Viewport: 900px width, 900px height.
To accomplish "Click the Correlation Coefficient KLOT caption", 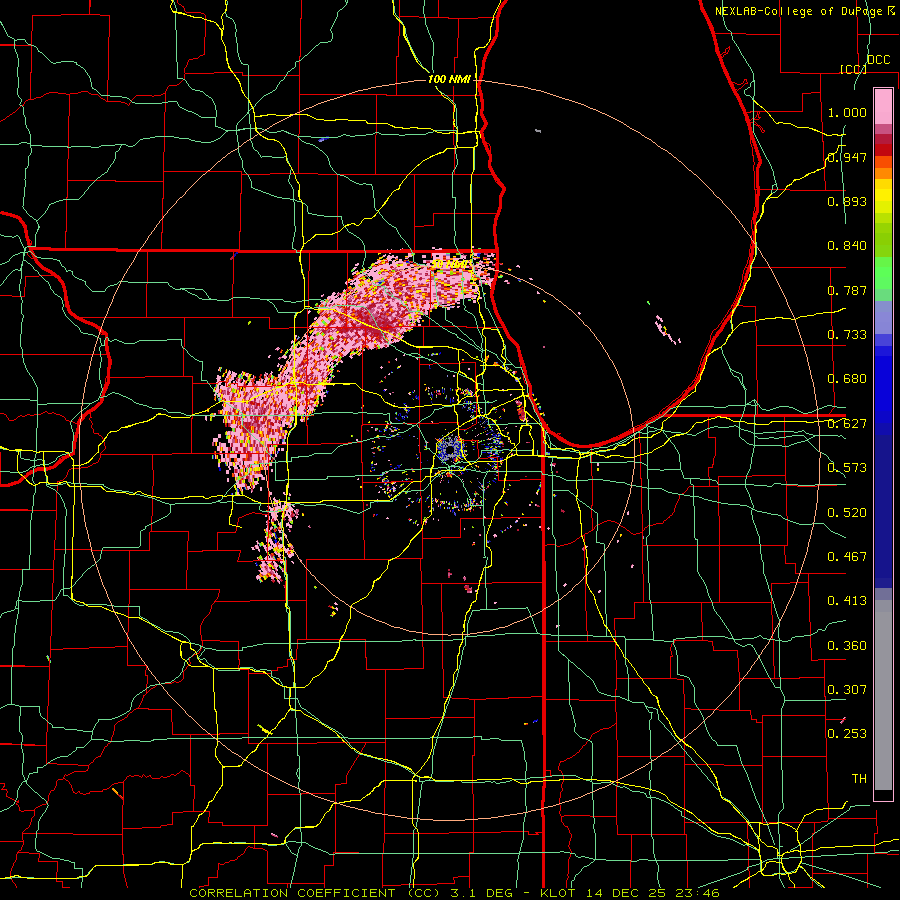I will (x=454, y=893).
